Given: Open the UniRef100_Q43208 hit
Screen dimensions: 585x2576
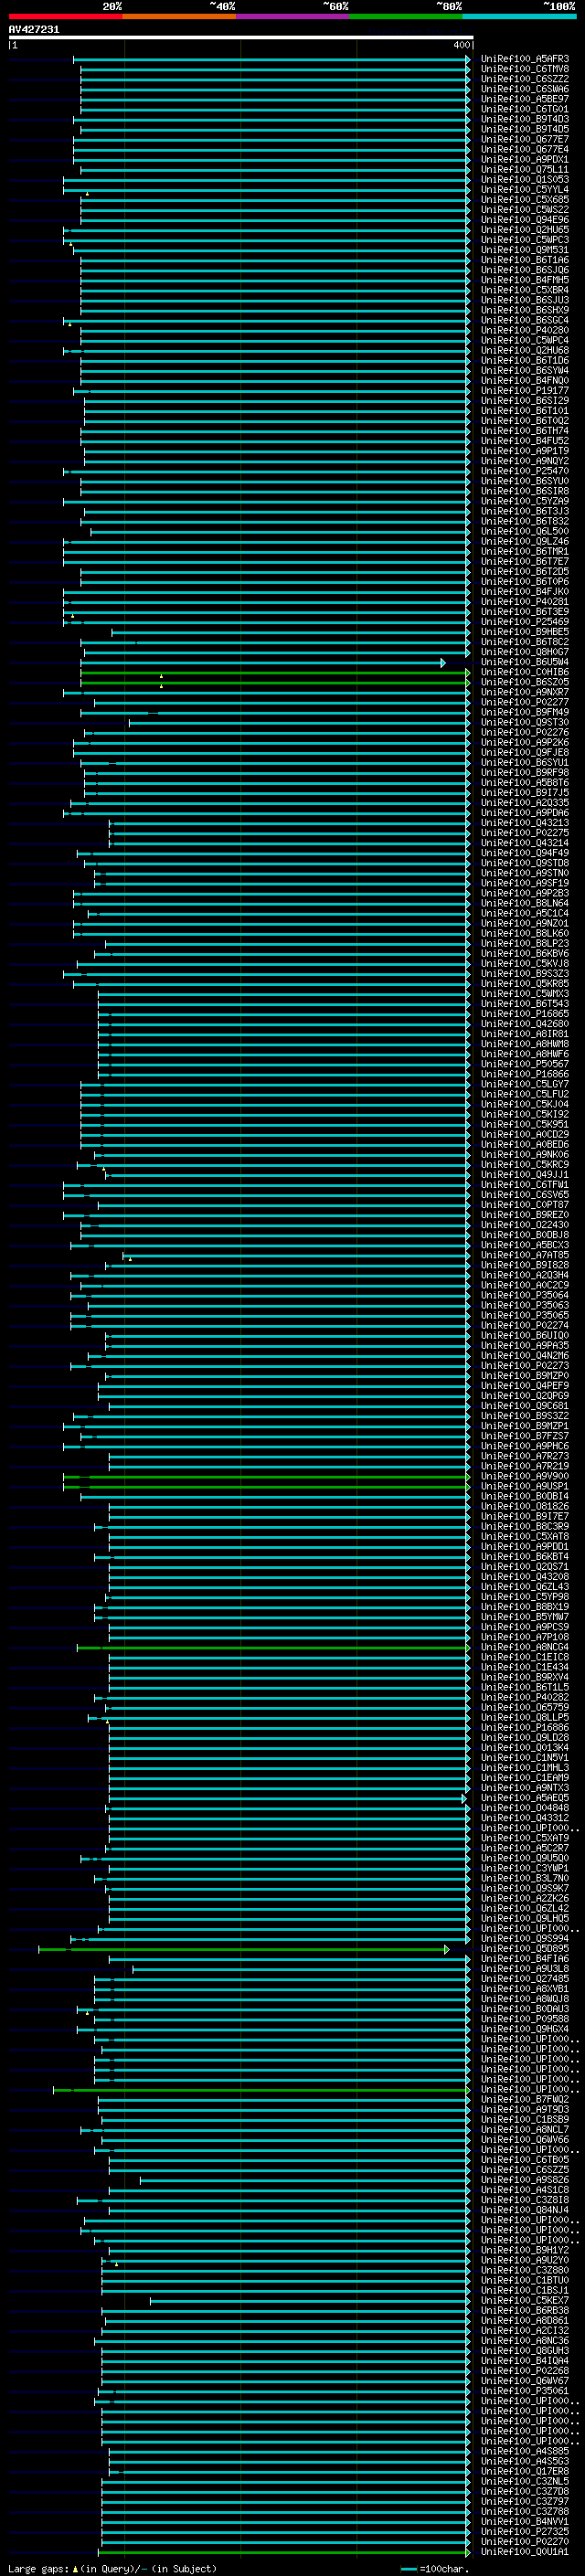Looking at the screenshot, I should 524,1576.
